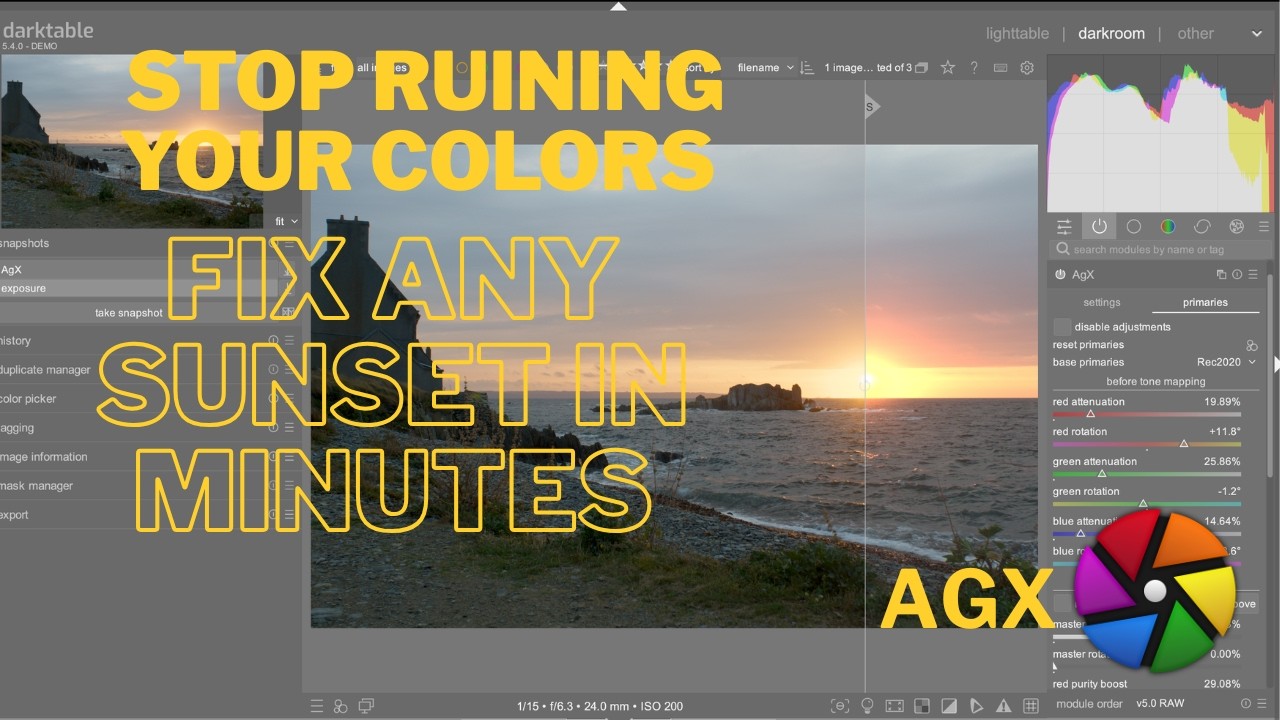Switch to lighttable view
Screen dimensions: 1280x720
1017,33
